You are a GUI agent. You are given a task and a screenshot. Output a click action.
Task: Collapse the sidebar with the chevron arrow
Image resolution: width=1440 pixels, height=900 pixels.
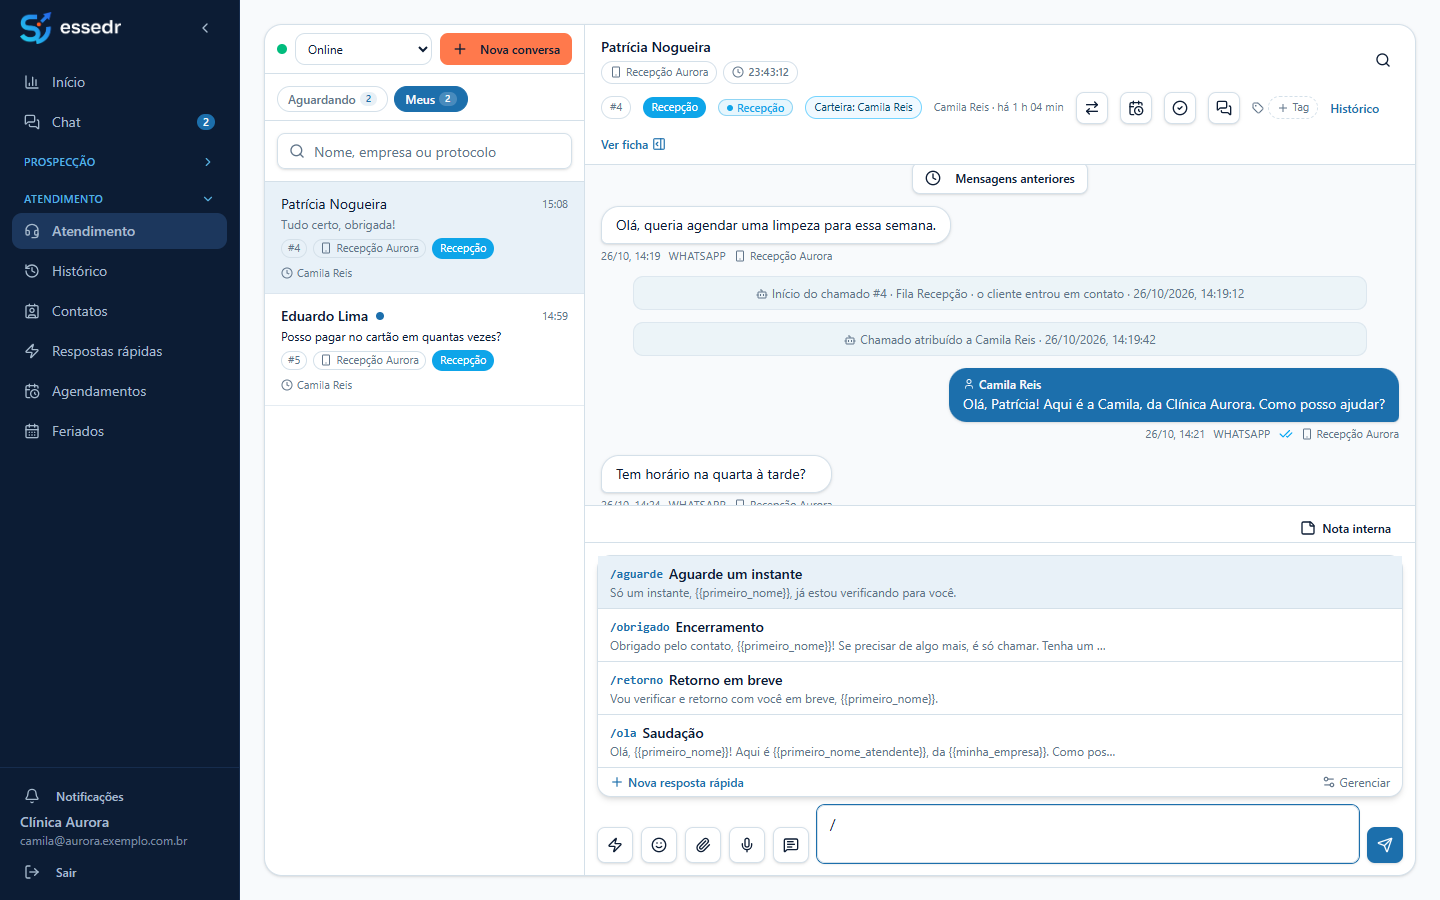205,28
